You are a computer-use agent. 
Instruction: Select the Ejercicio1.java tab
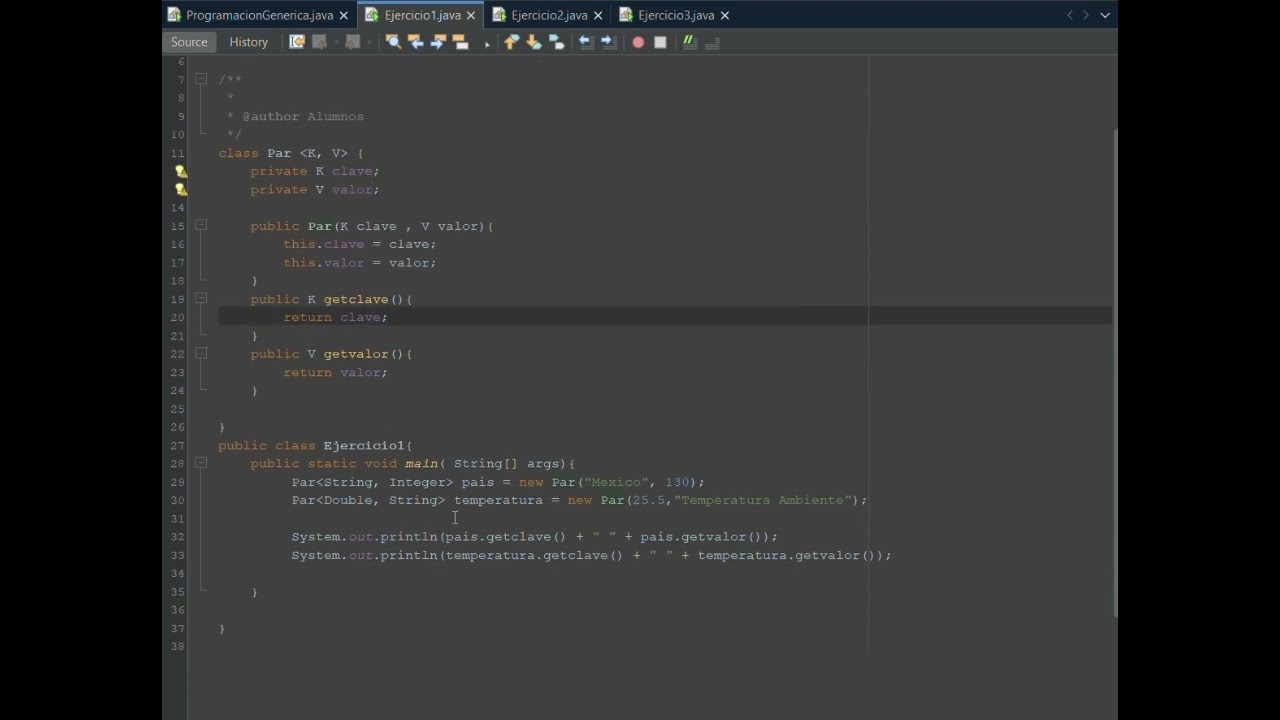point(423,15)
